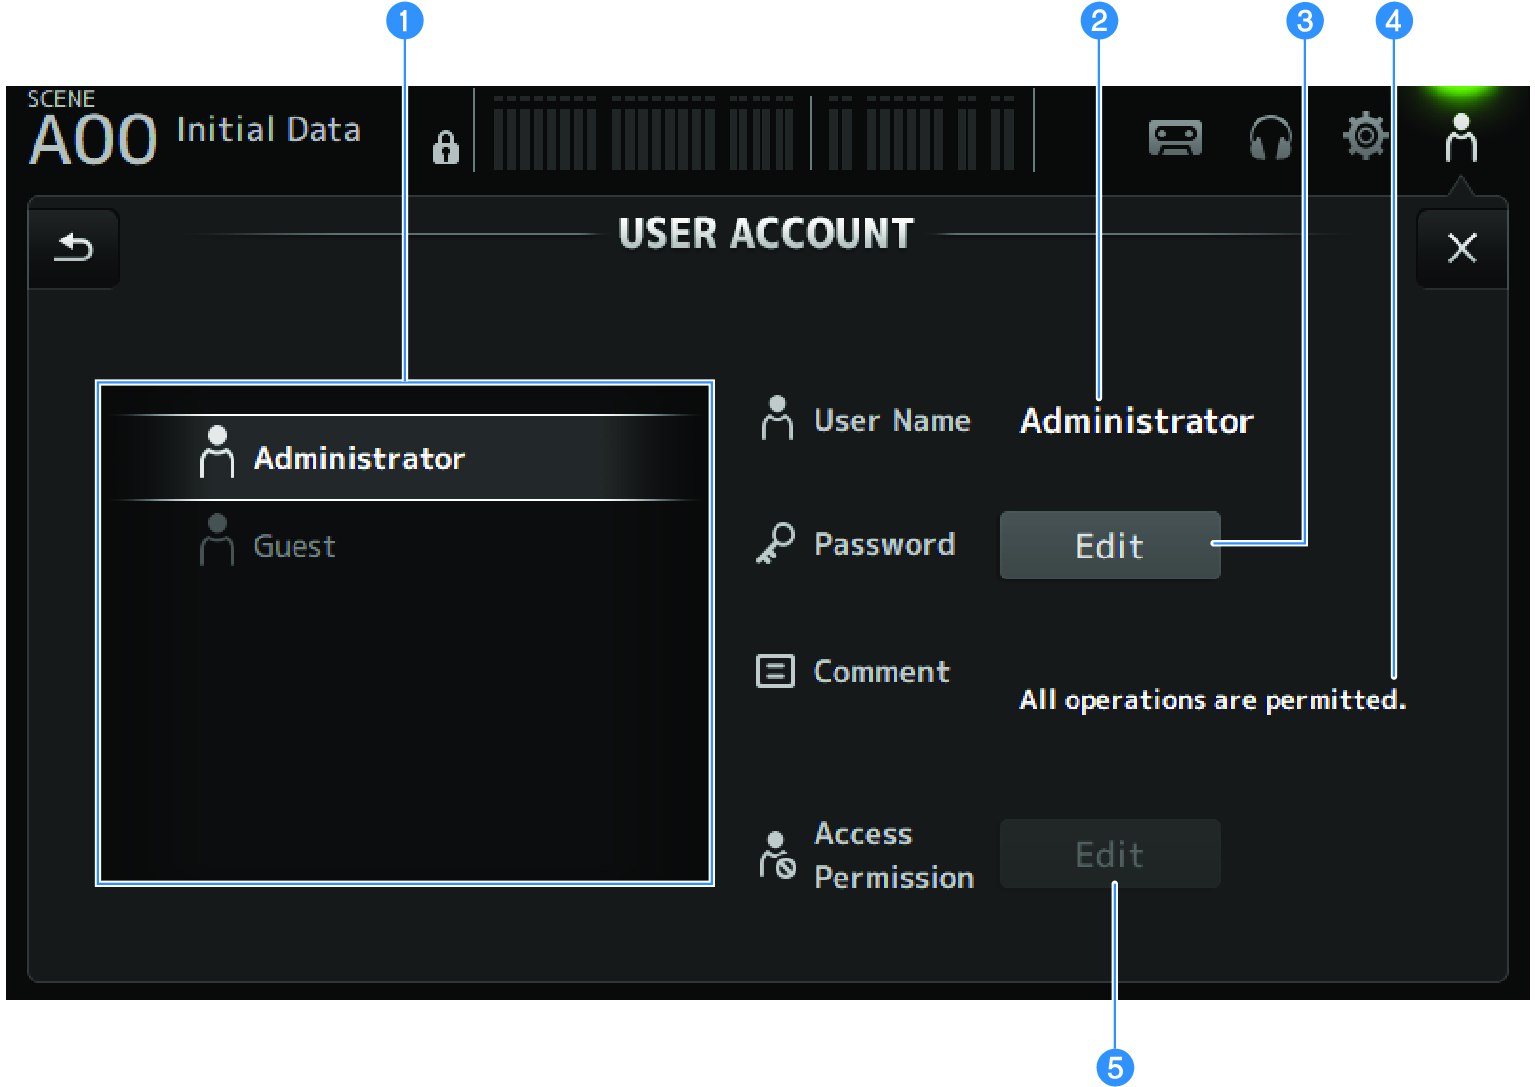Image resolution: width=1535 pixels, height=1087 pixels.
Task: Tap the Initial Data scene title
Action: click(x=268, y=130)
